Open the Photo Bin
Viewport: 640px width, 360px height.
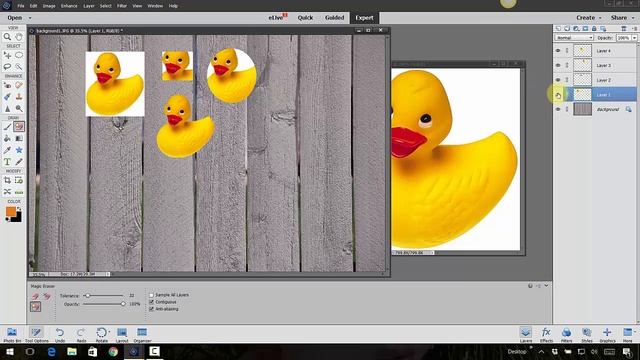(x=12, y=335)
